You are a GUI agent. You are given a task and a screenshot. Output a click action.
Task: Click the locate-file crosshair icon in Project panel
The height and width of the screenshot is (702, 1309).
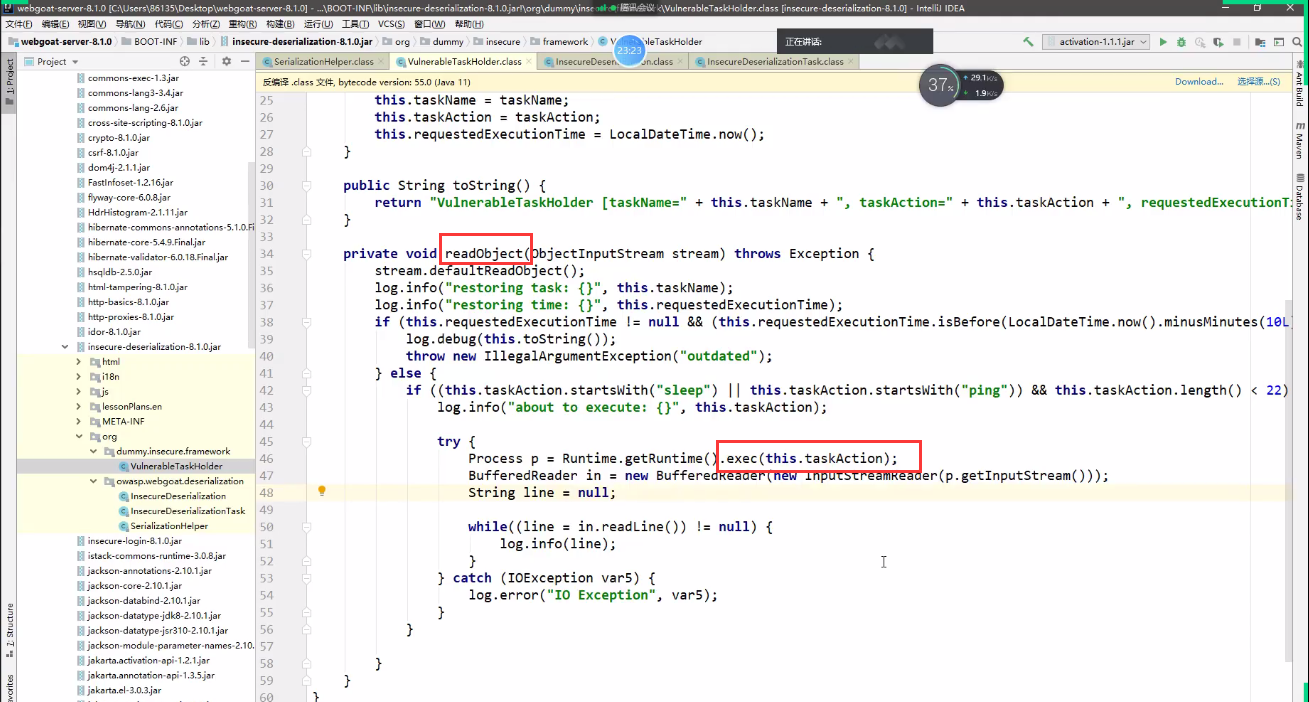tap(187, 61)
